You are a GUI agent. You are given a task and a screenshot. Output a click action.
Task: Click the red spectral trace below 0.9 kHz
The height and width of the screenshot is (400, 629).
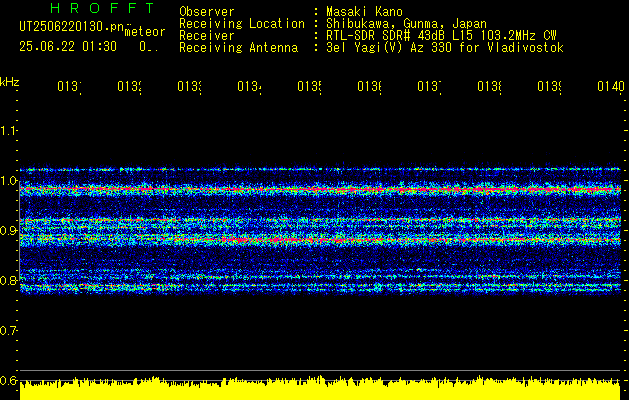pyautogui.click(x=320, y=240)
